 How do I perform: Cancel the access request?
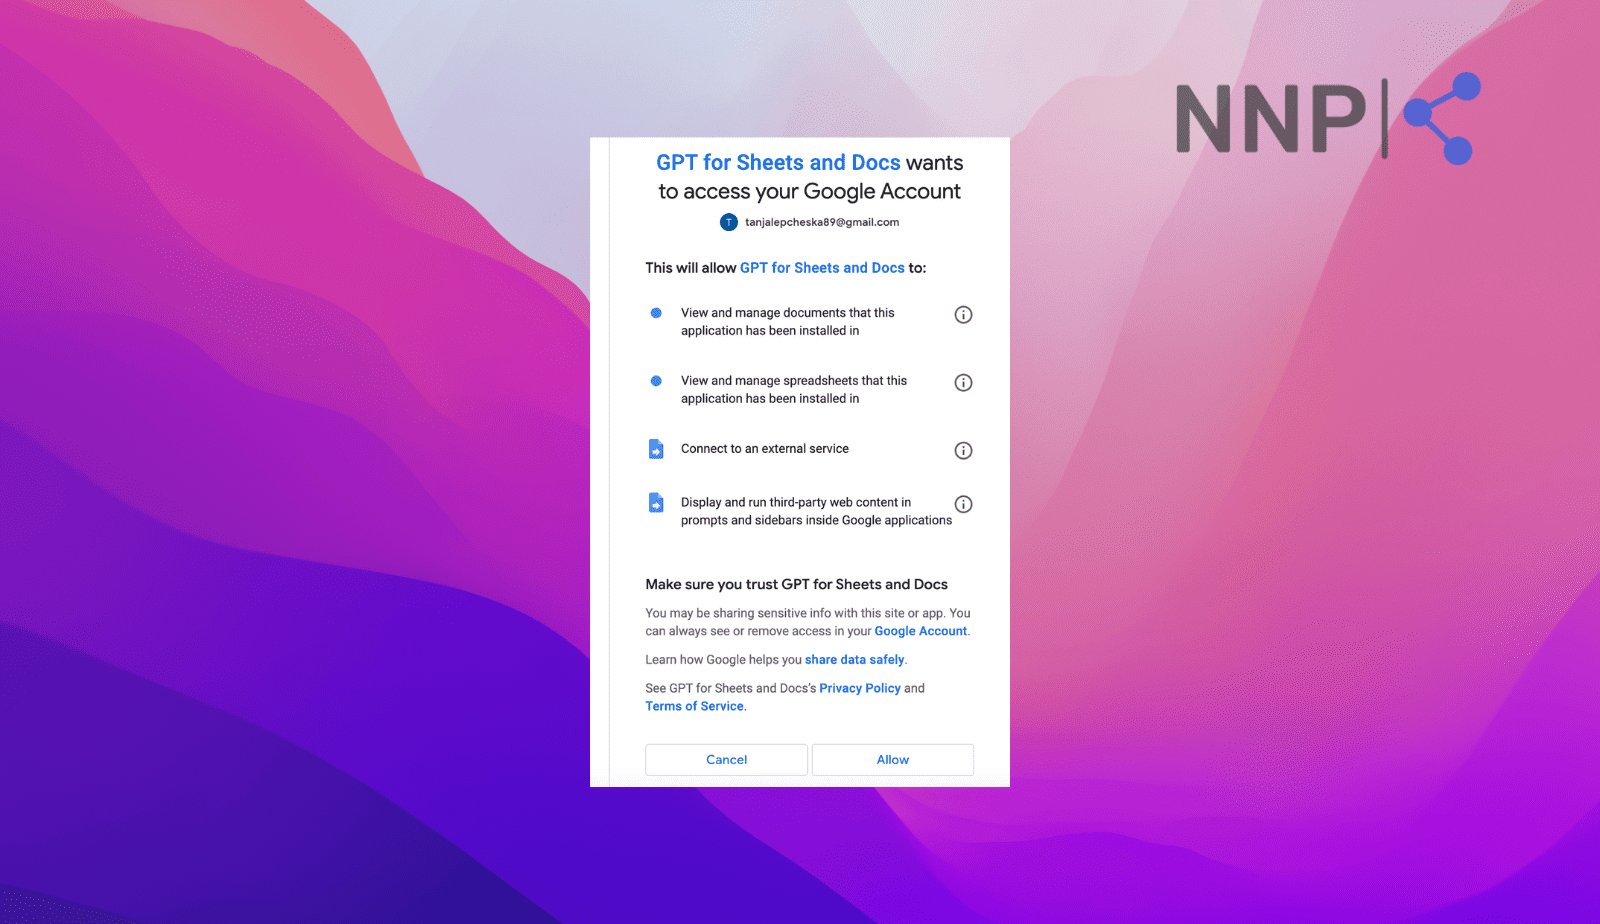click(727, 760)
